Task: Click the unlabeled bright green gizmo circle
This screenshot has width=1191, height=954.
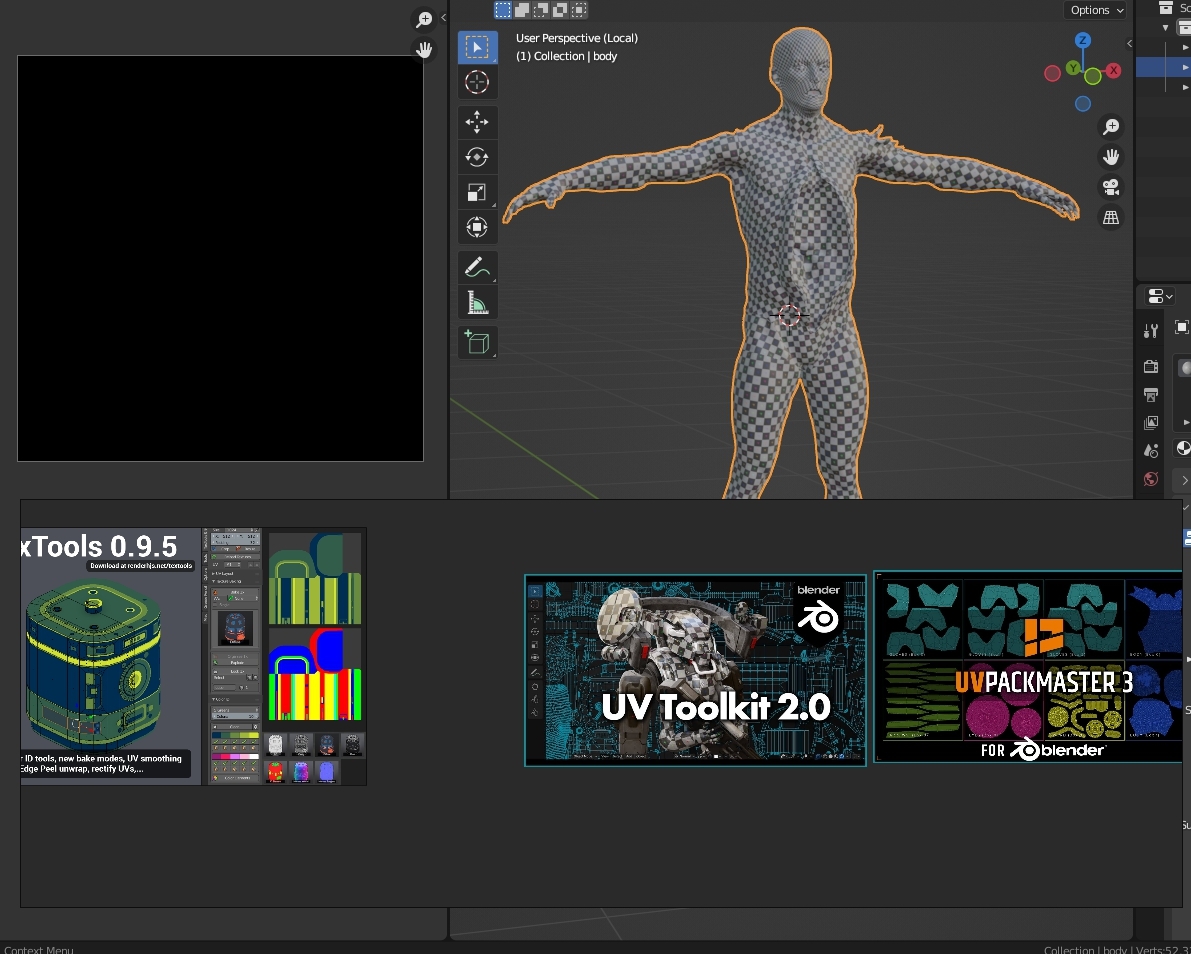Action: [x=1093, y=76]
